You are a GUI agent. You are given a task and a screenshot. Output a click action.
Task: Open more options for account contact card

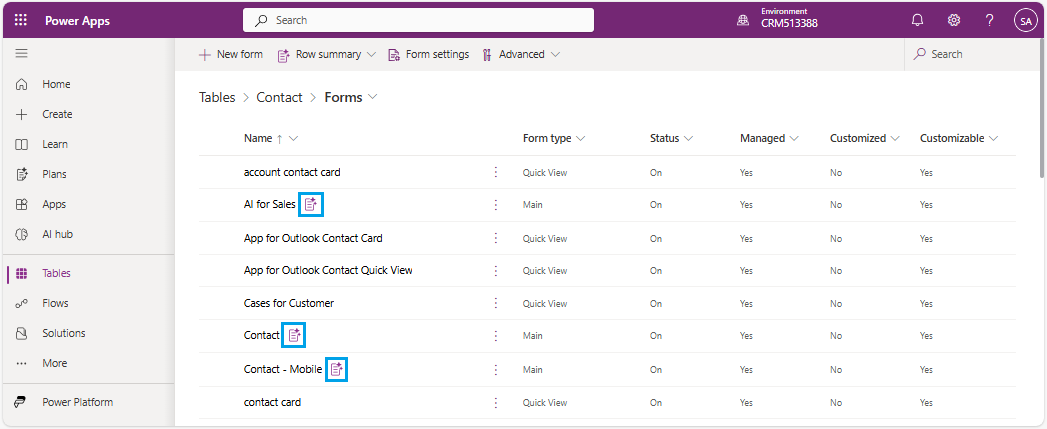click(495, 172)
